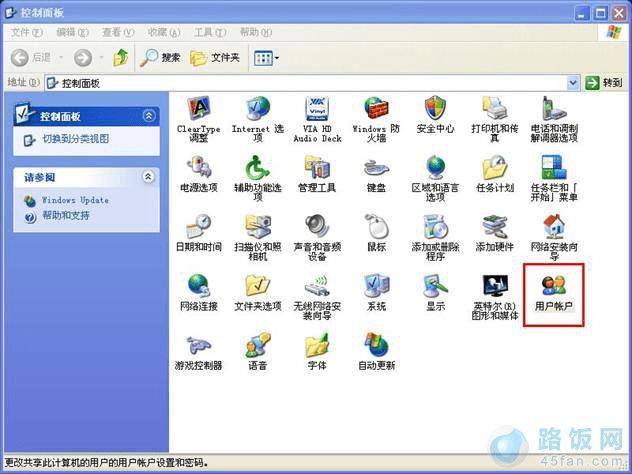Open 用户帐户 icon
This screenshot has height=474, width=632.
pos(554,285)
